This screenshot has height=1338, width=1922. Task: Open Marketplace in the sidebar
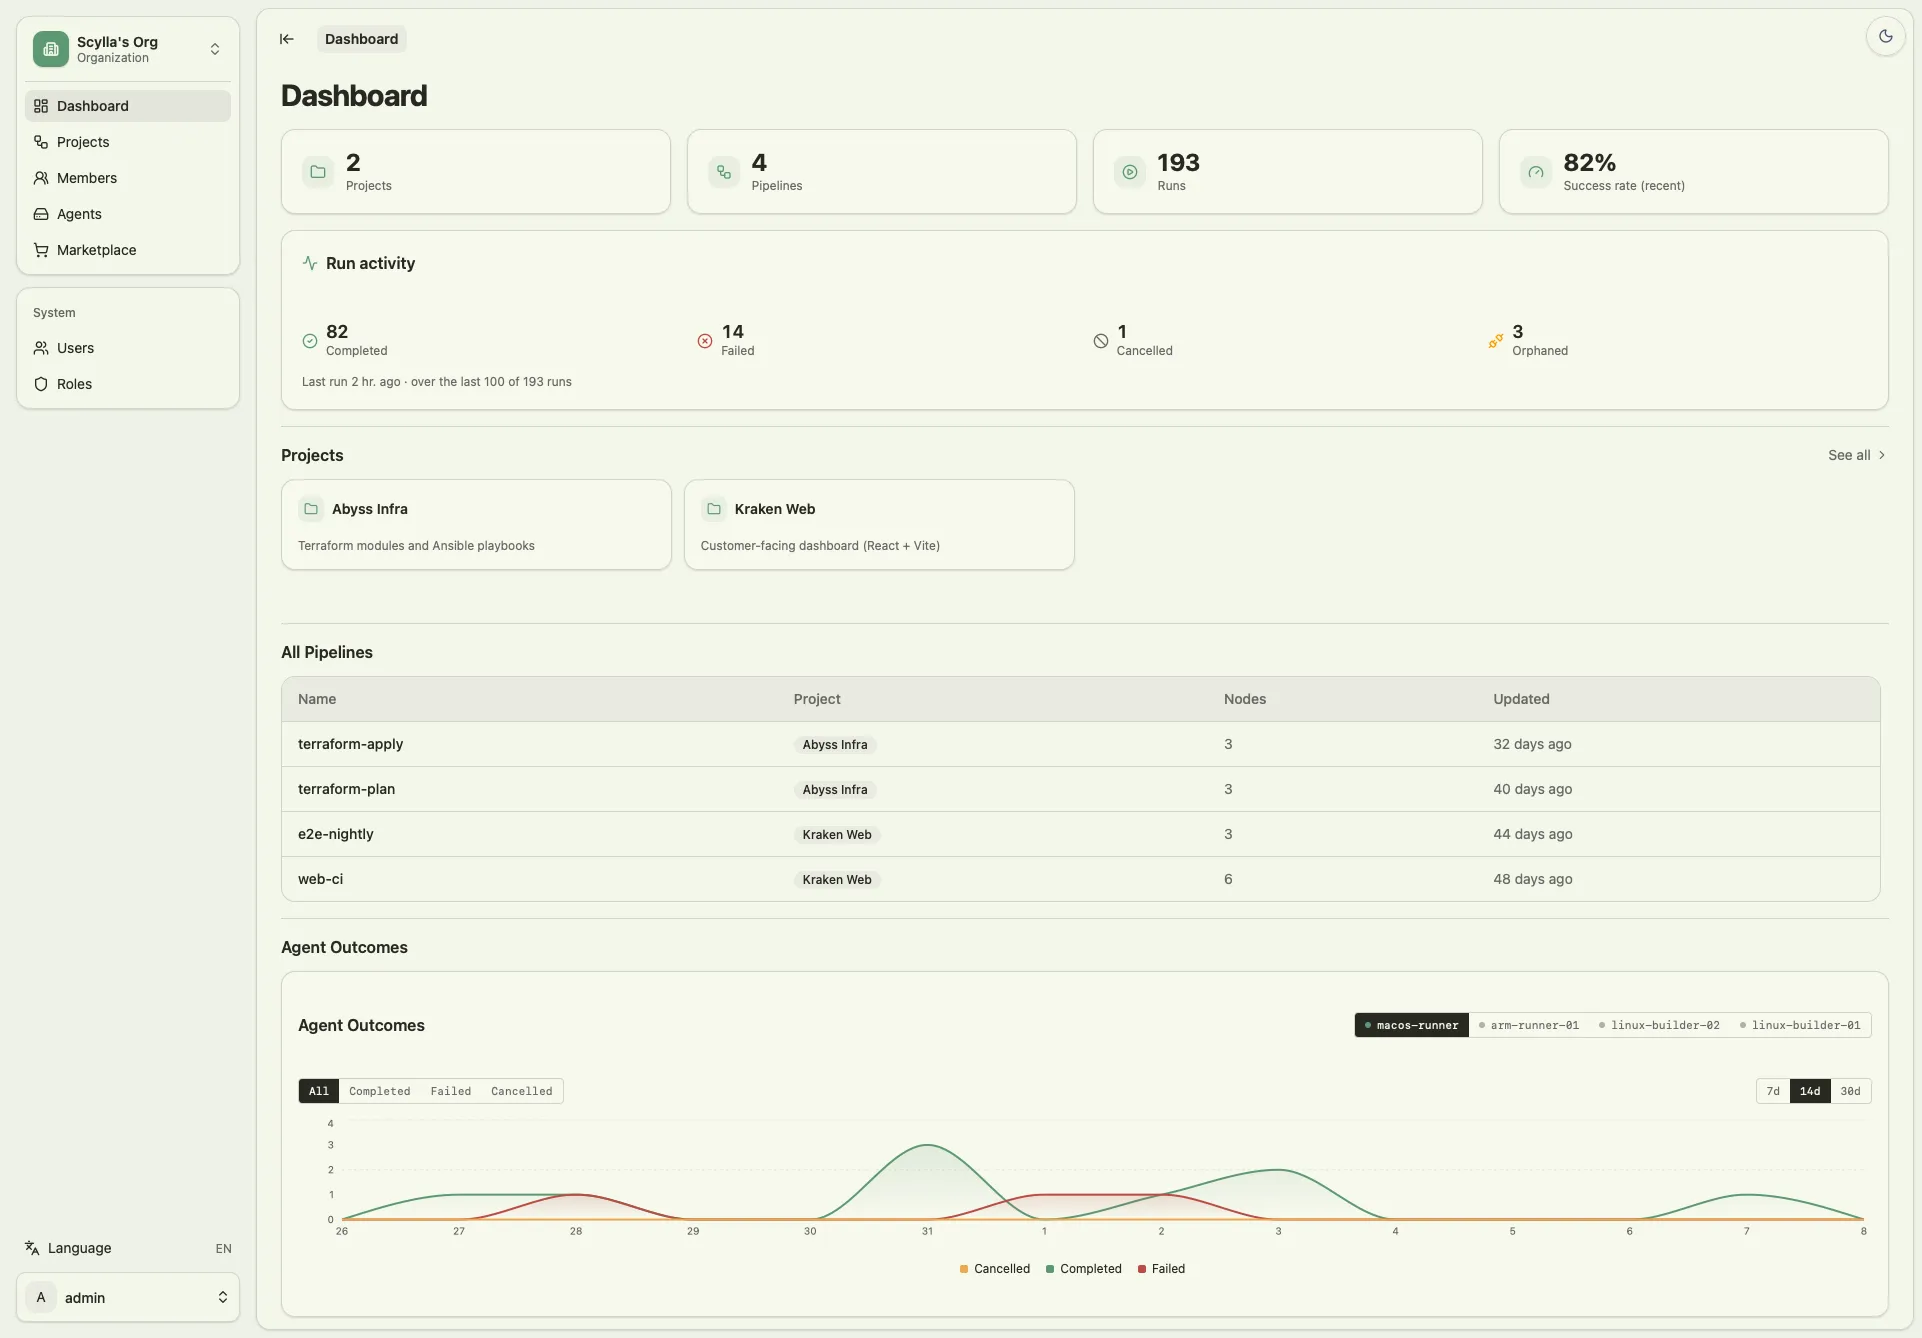tap(128, 250)
